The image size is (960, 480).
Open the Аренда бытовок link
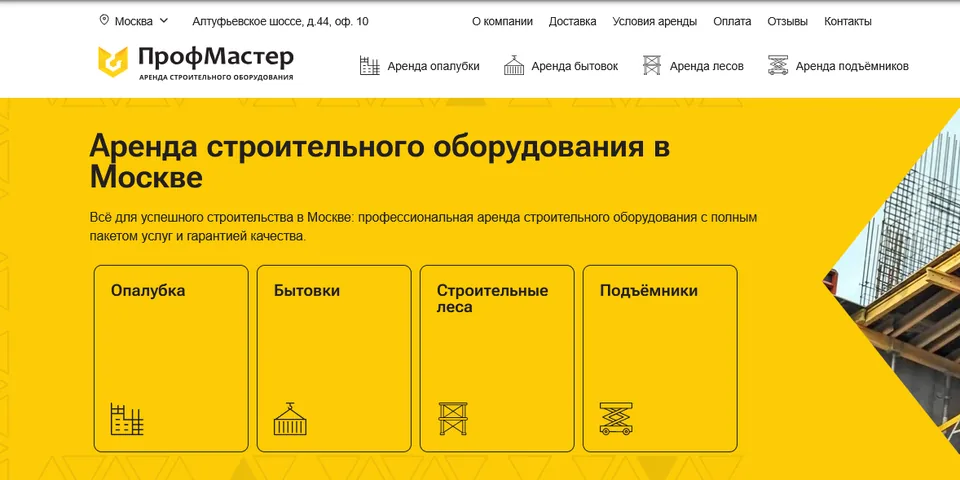pos(575,66)
